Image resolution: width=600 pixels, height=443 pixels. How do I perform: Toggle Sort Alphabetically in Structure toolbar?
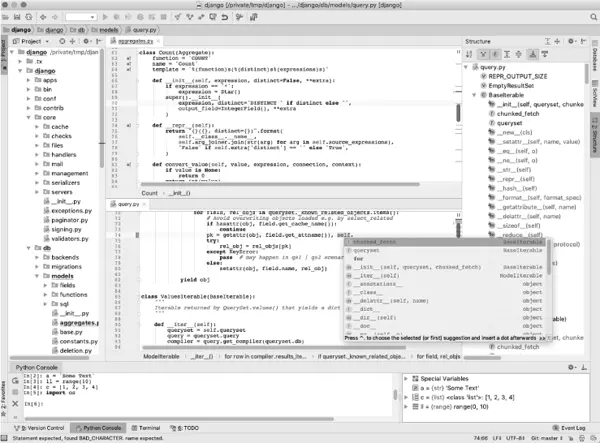click(469, 54)
